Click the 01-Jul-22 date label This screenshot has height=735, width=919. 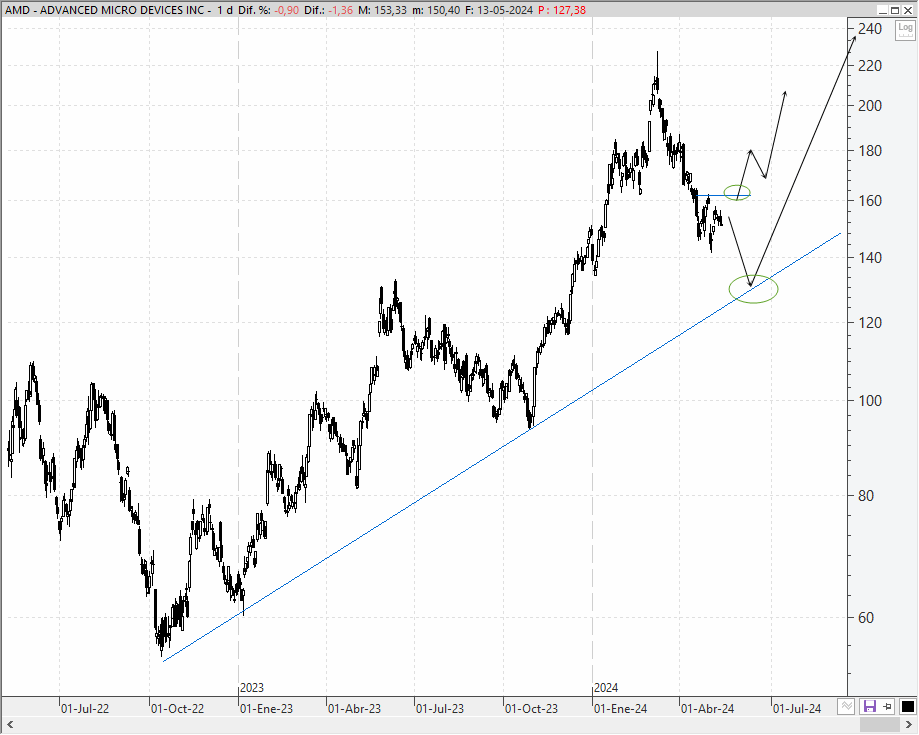click(85, 709)
